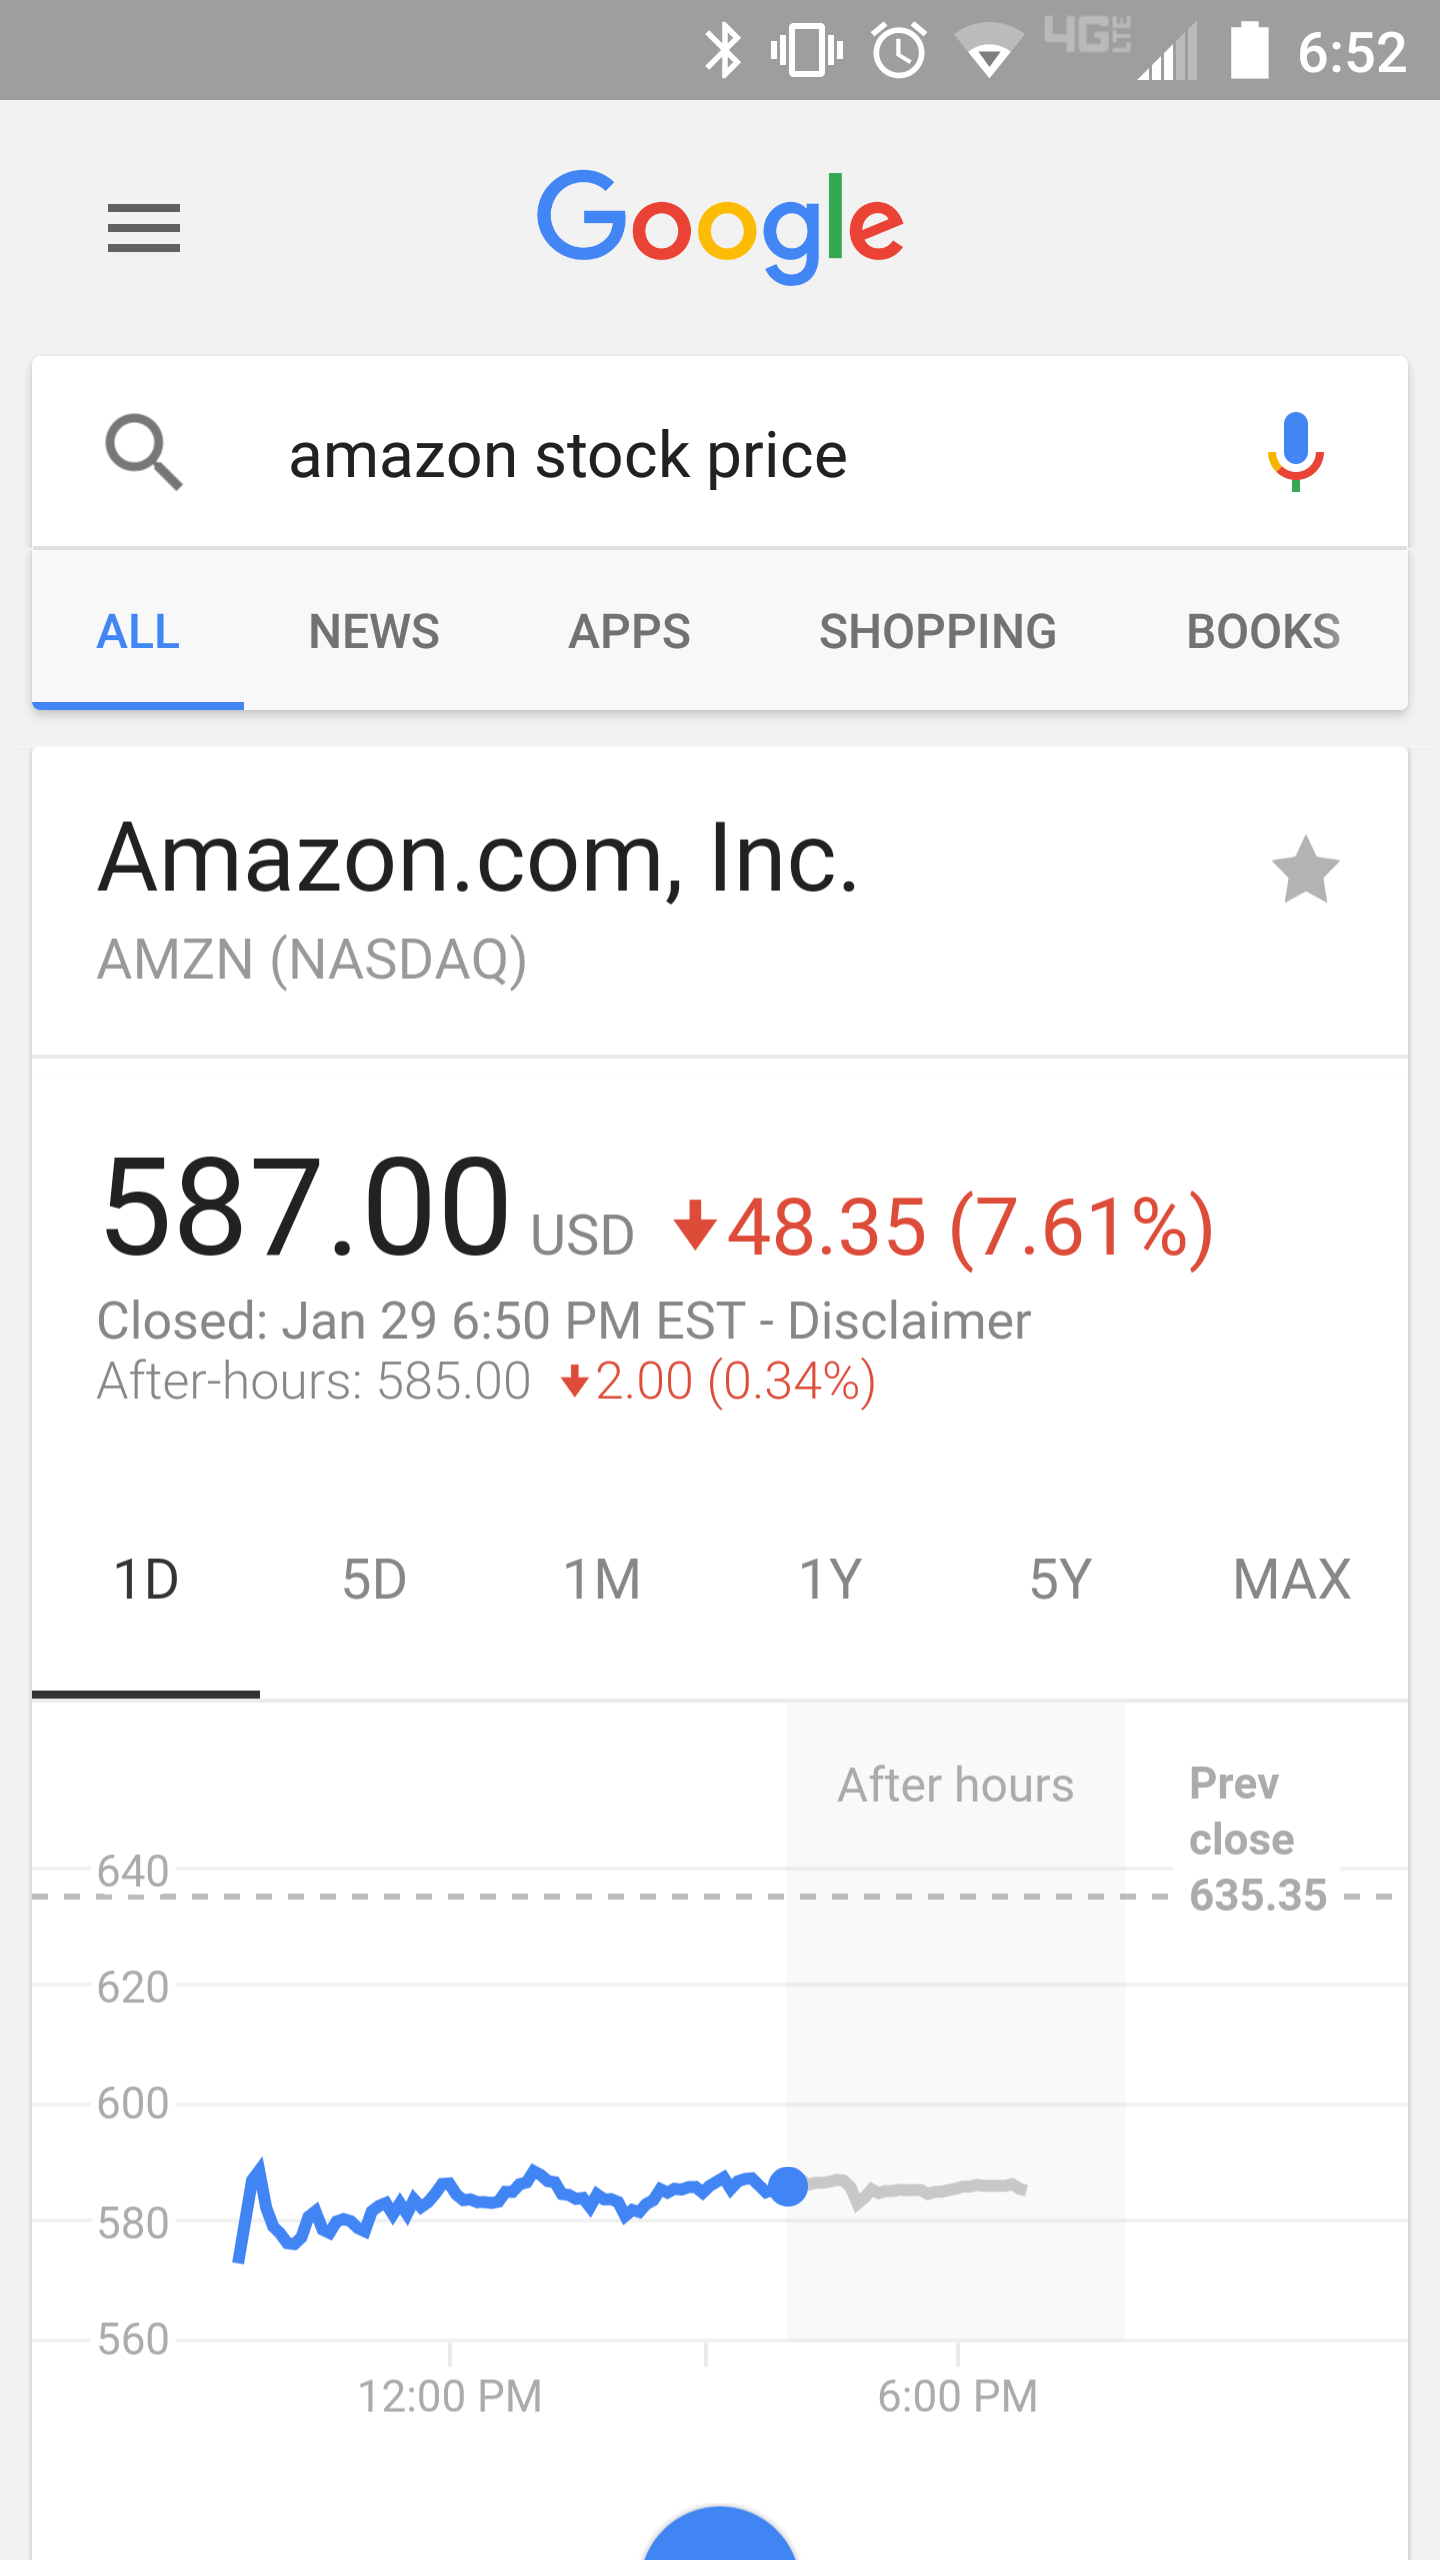
Task: Open the Disclaimer link
Action: (909, 1321)
